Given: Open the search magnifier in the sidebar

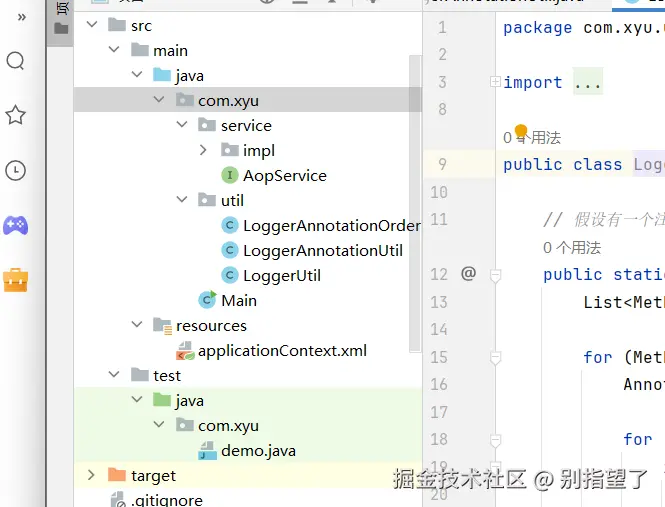Looking at the screenshot, I should click(x=16, y=61).
